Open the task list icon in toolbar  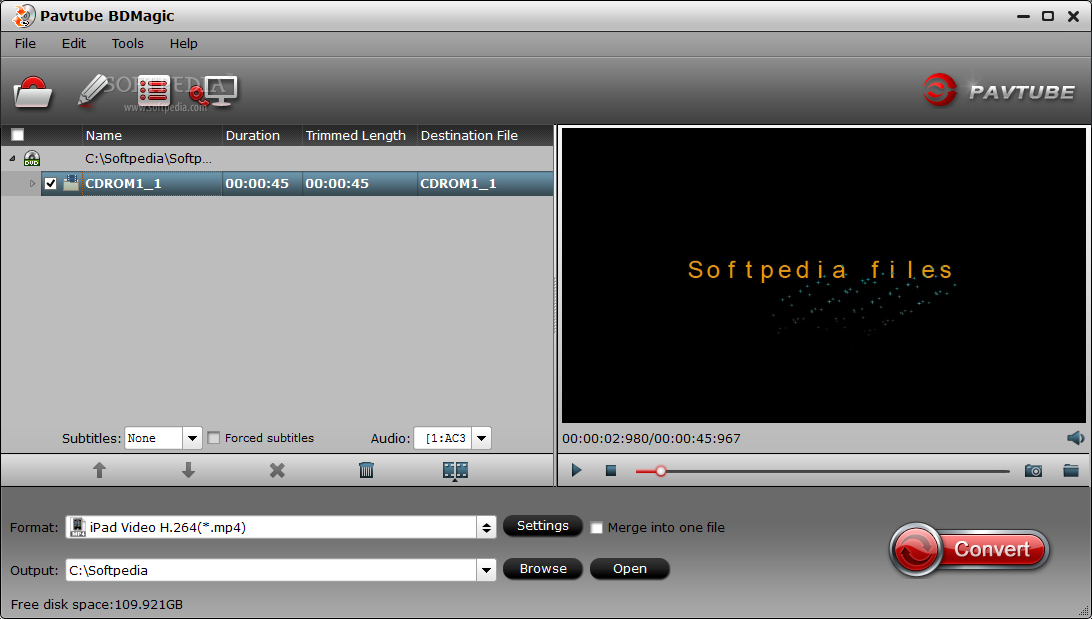(154, 91)
